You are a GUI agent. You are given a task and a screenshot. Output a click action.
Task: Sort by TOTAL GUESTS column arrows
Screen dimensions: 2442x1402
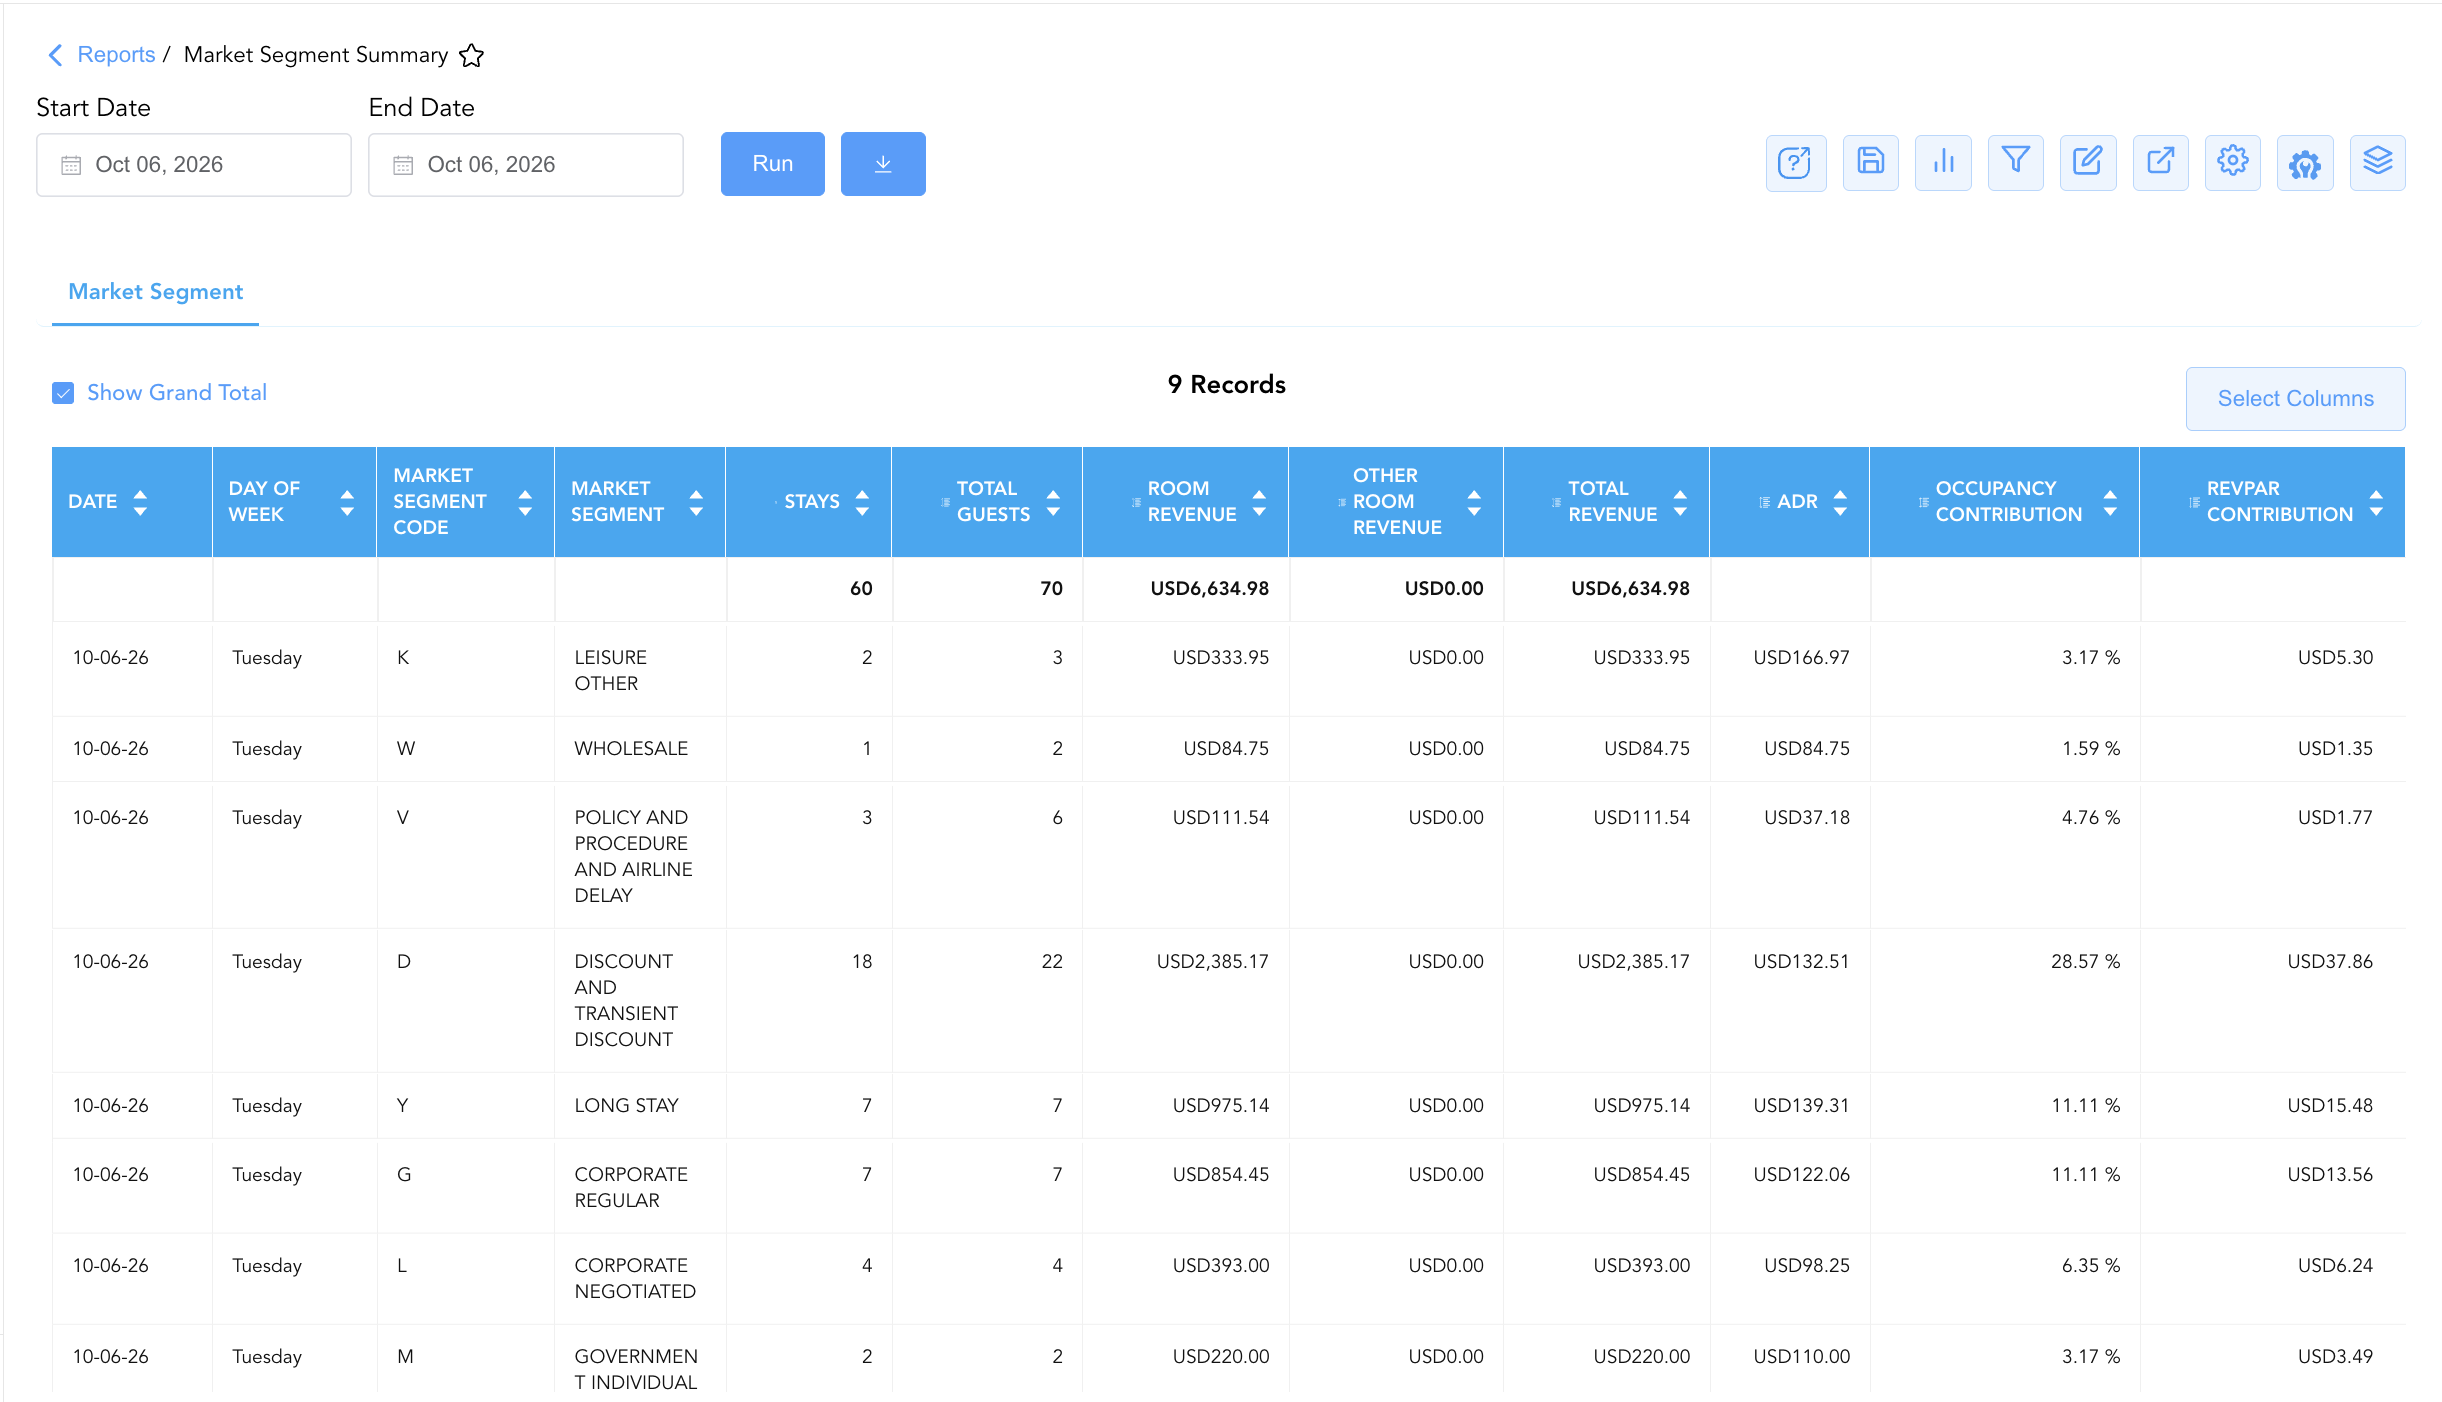click(x=1053, y=502)
